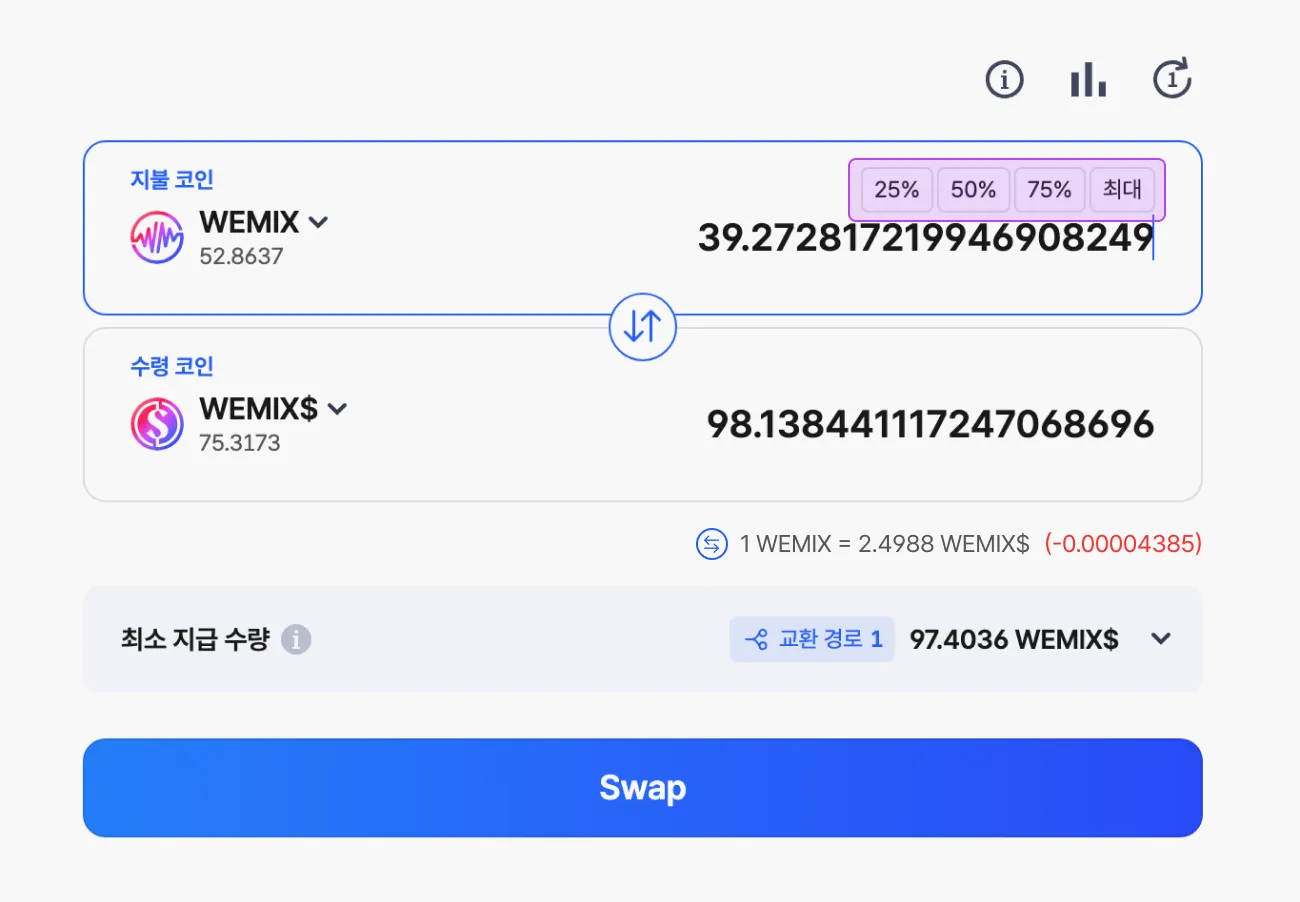Screen dimensions: 1300x902
Task: Click the pay amount input field
Action: (x=926, y=239)
